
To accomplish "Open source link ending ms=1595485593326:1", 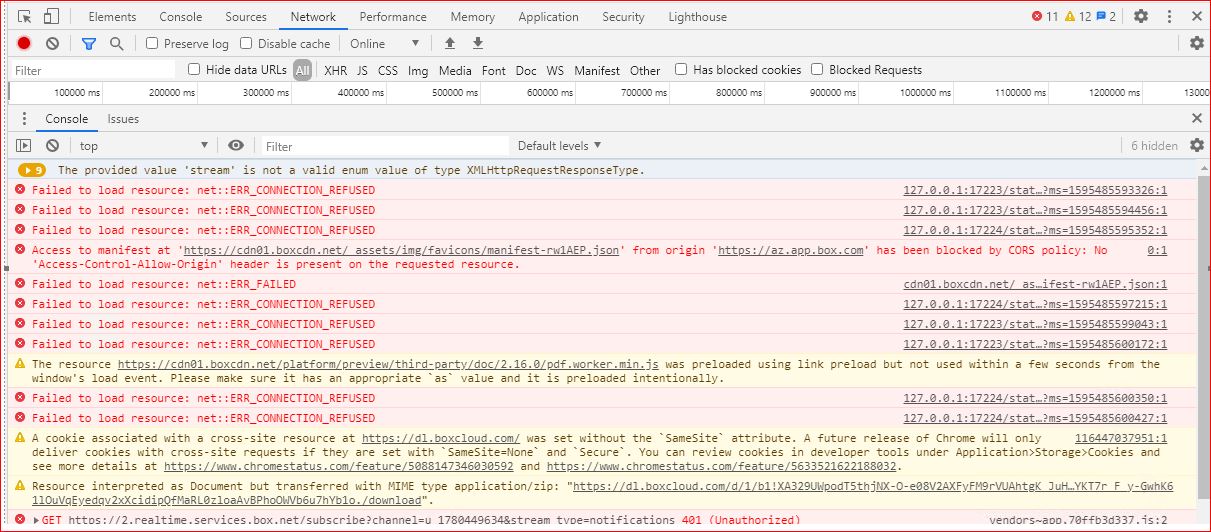I will [x=1035, y=190].
